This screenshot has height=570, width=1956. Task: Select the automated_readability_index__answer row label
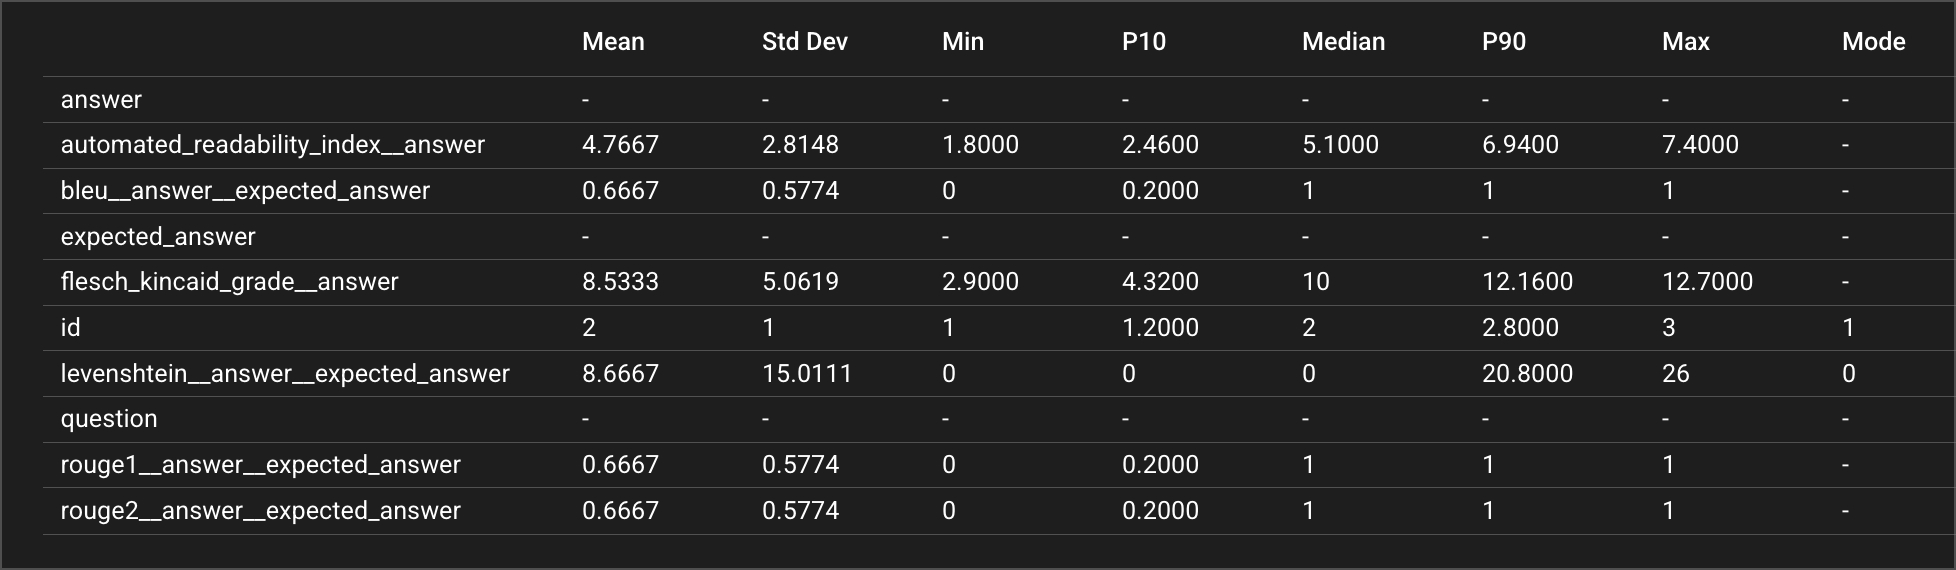pos(272,145)
